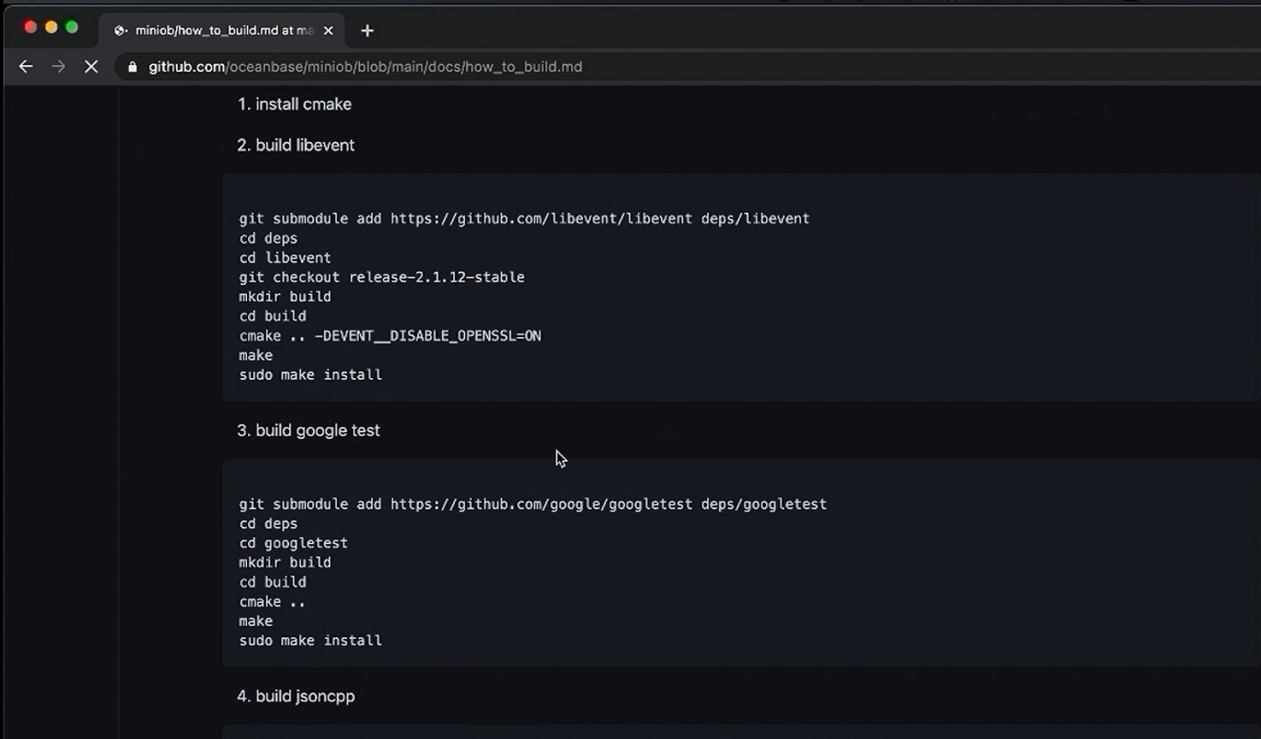Viewport: 1261px width, 739px height.
Task: Click the "3. build google test" heading
Action: coord(308,430)
